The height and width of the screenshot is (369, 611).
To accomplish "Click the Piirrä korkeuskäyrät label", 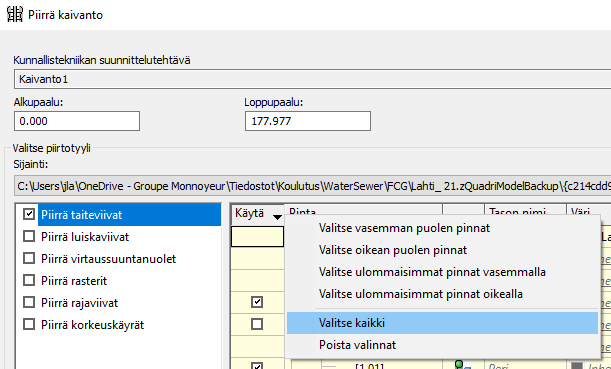I will [x=92, y=325].
